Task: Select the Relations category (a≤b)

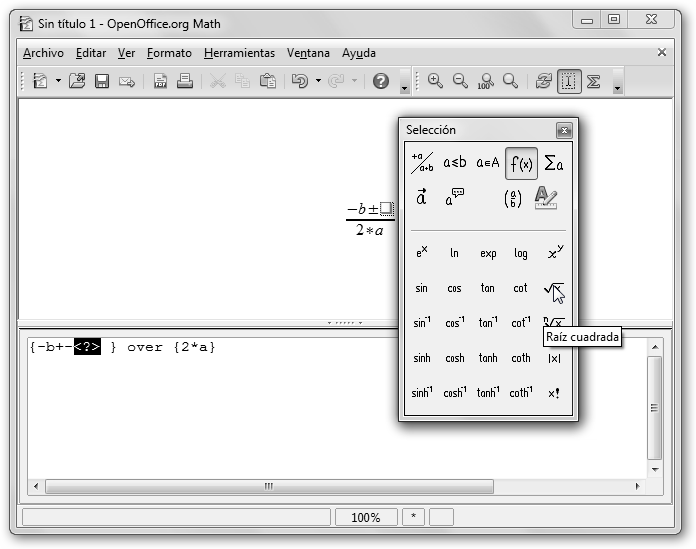Action: 455,163
